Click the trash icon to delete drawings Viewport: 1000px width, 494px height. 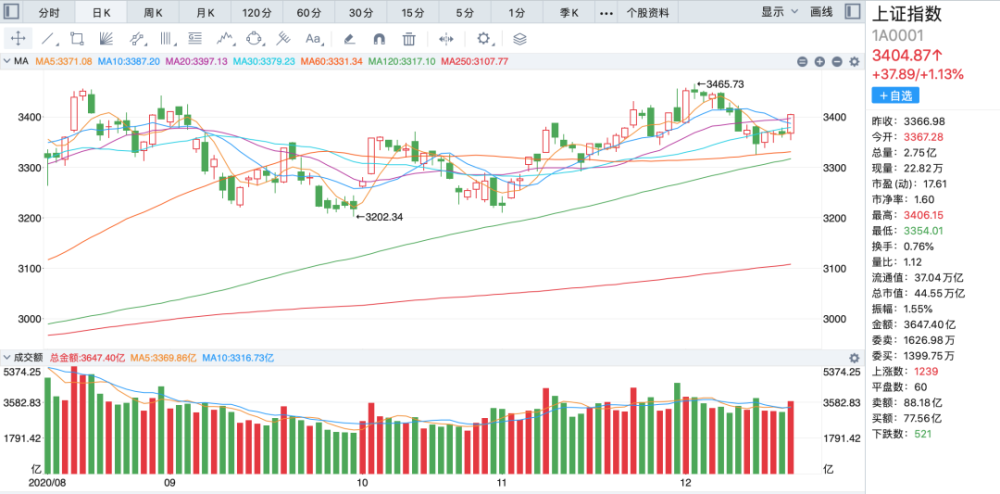click(408, 39)
